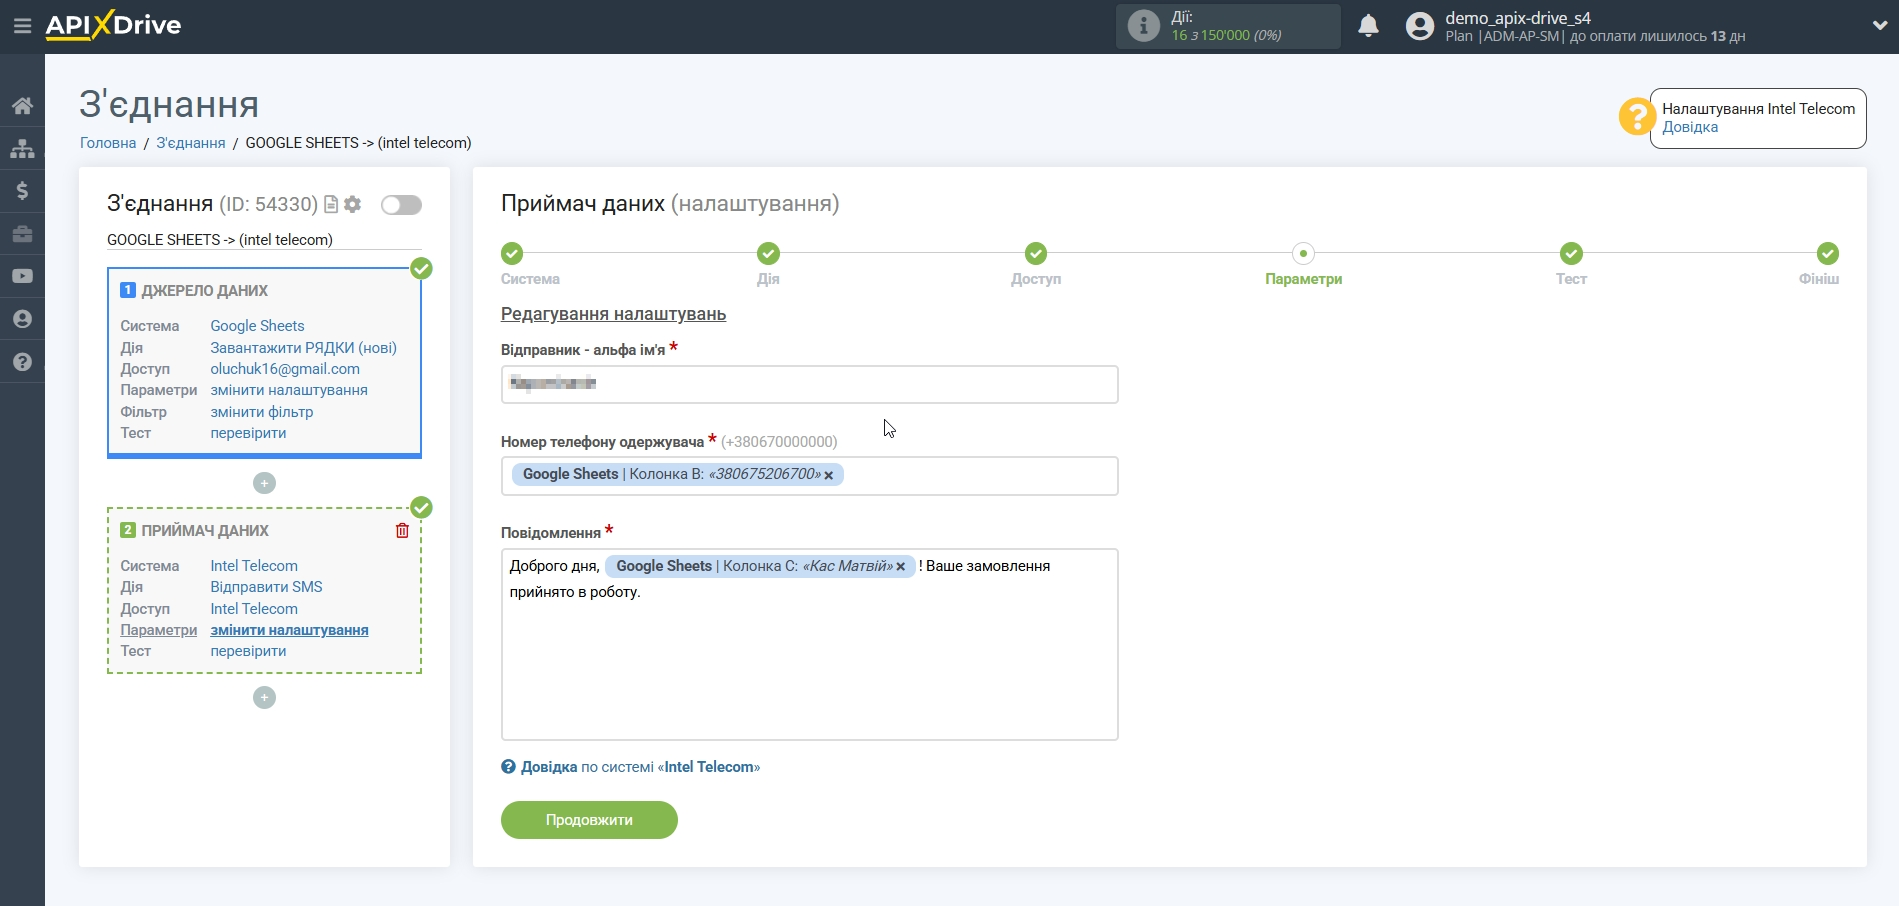Open змінити фільтр link
1899x906 pixels.
pyautogui.click(x=262, y=412)
